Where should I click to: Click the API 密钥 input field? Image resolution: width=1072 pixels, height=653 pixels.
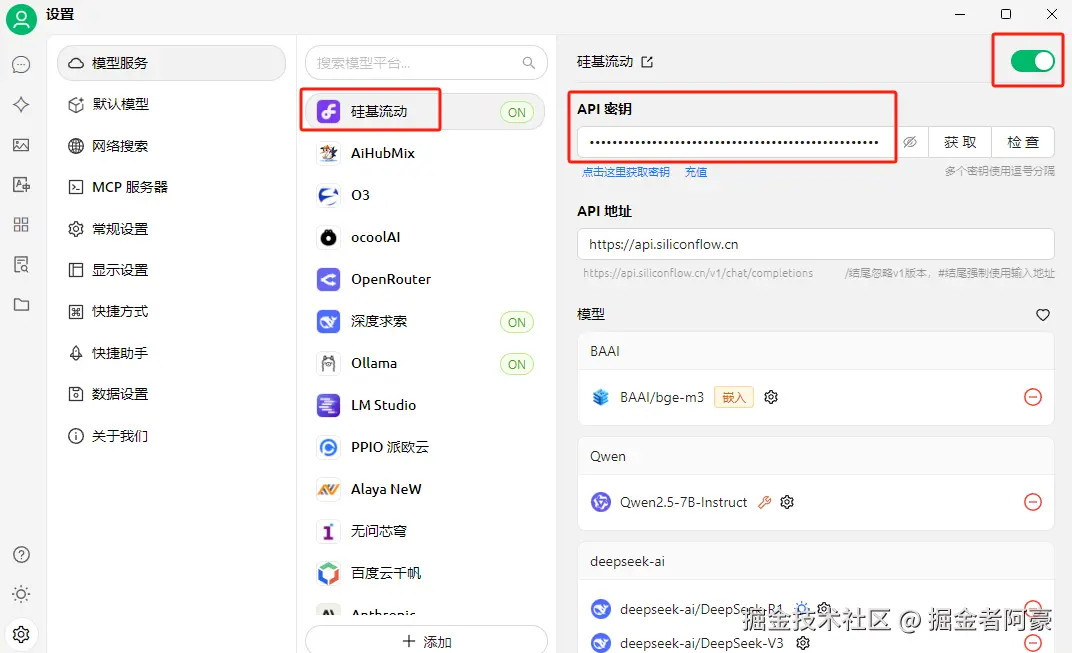pyautogui.click(x=737, y=142)
